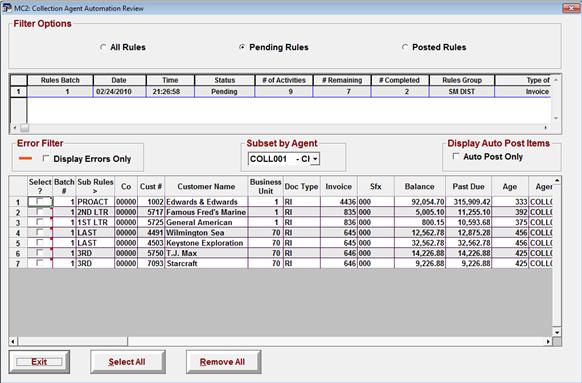
Task: Select the Posted Rules radio button
Action: click(405, 47)
